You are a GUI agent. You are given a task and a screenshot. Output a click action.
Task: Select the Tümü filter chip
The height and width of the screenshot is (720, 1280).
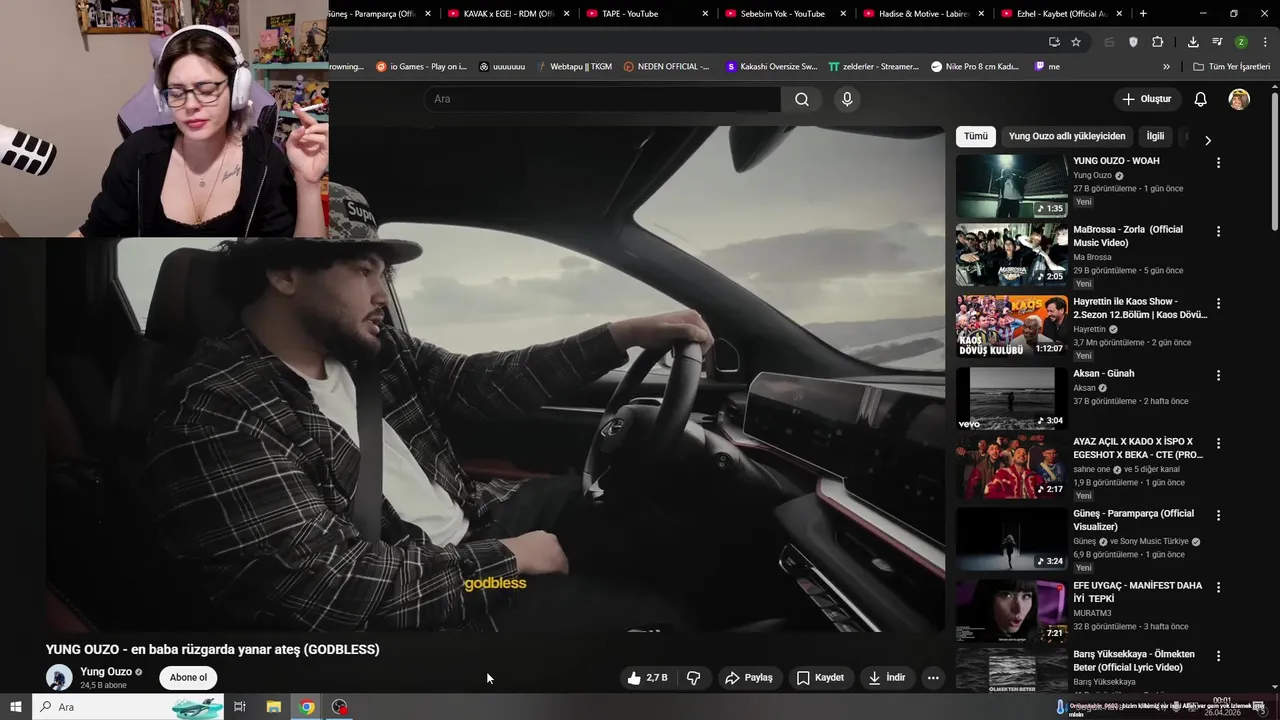point(975,136)
